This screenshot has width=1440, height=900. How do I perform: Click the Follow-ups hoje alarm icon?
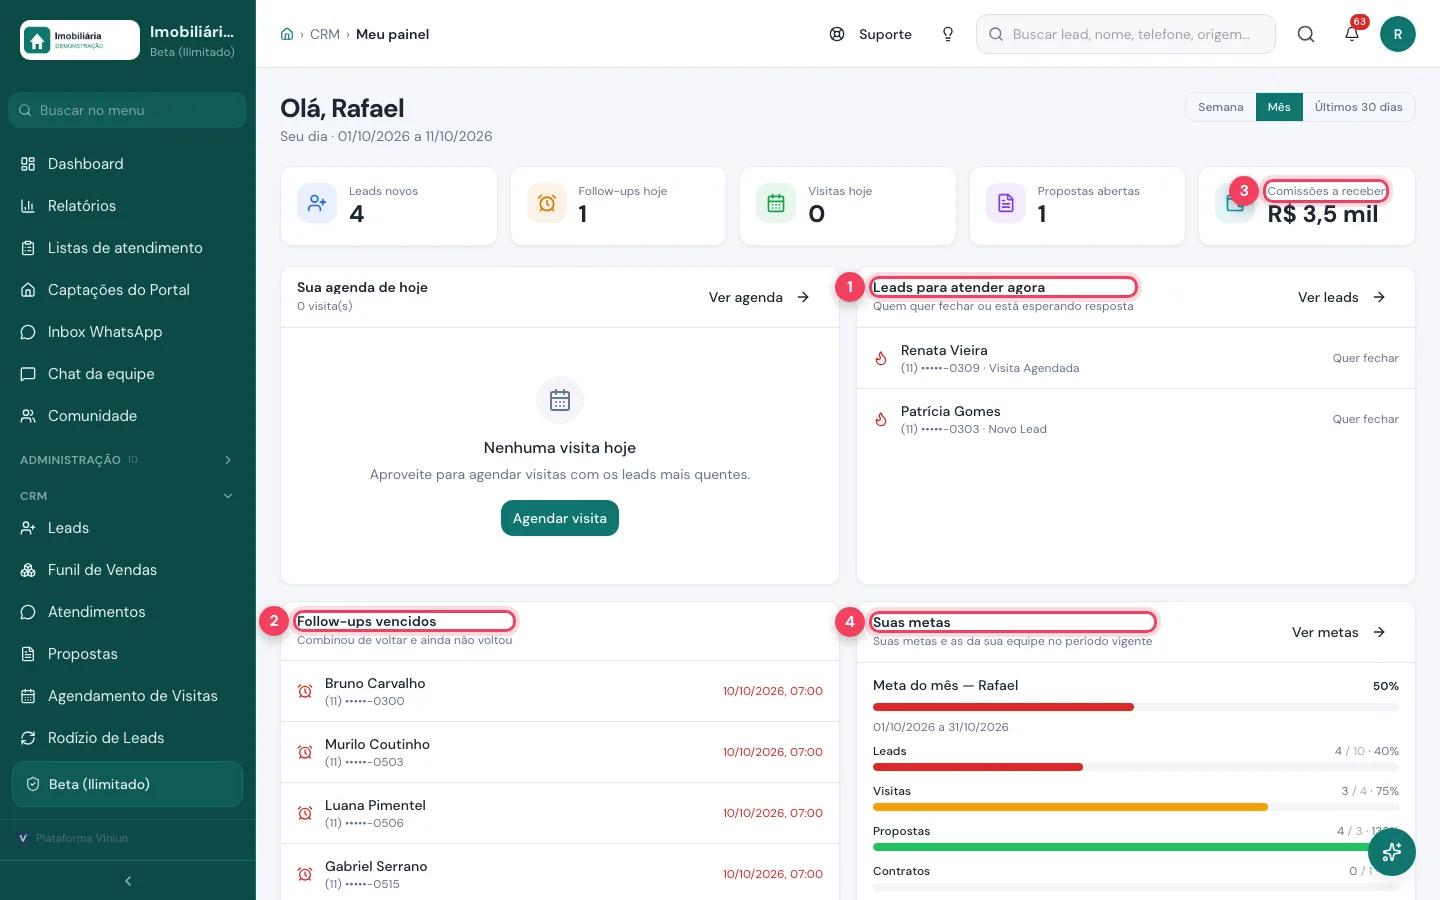point(547,203)
